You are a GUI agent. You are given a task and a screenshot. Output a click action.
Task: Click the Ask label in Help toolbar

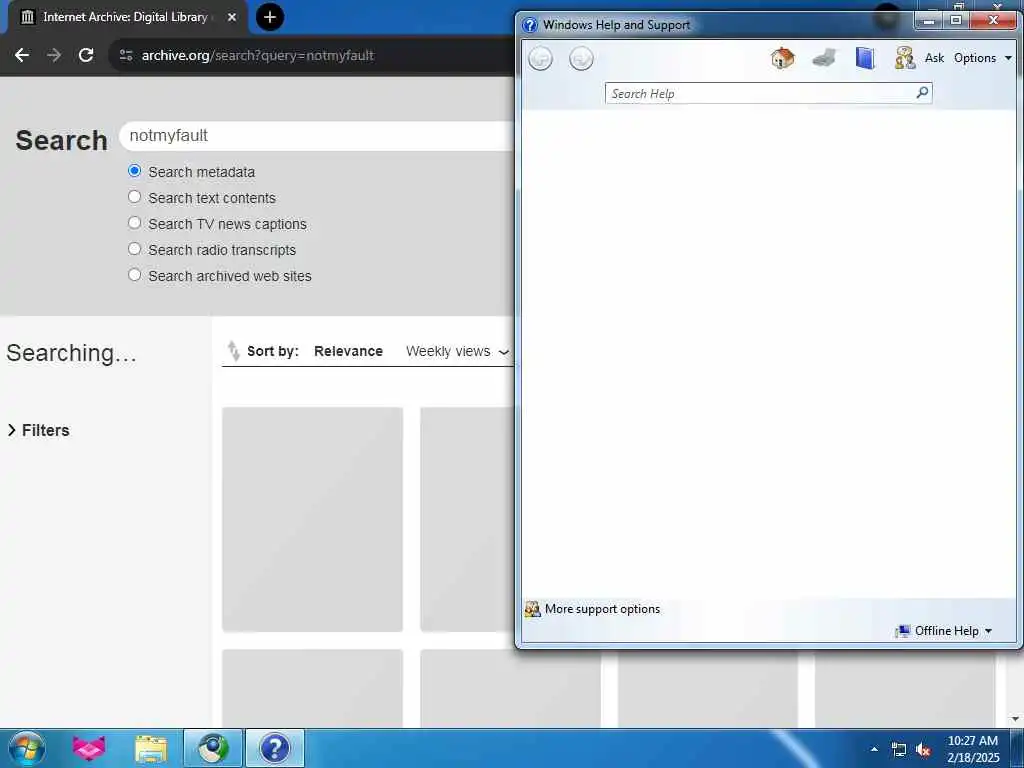(x=934, y=58)
